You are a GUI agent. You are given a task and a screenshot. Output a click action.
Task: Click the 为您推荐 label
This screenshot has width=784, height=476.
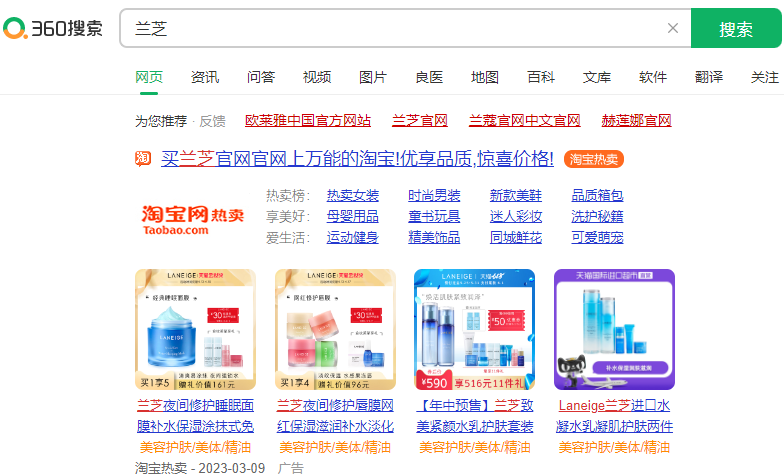pos(161,121)
